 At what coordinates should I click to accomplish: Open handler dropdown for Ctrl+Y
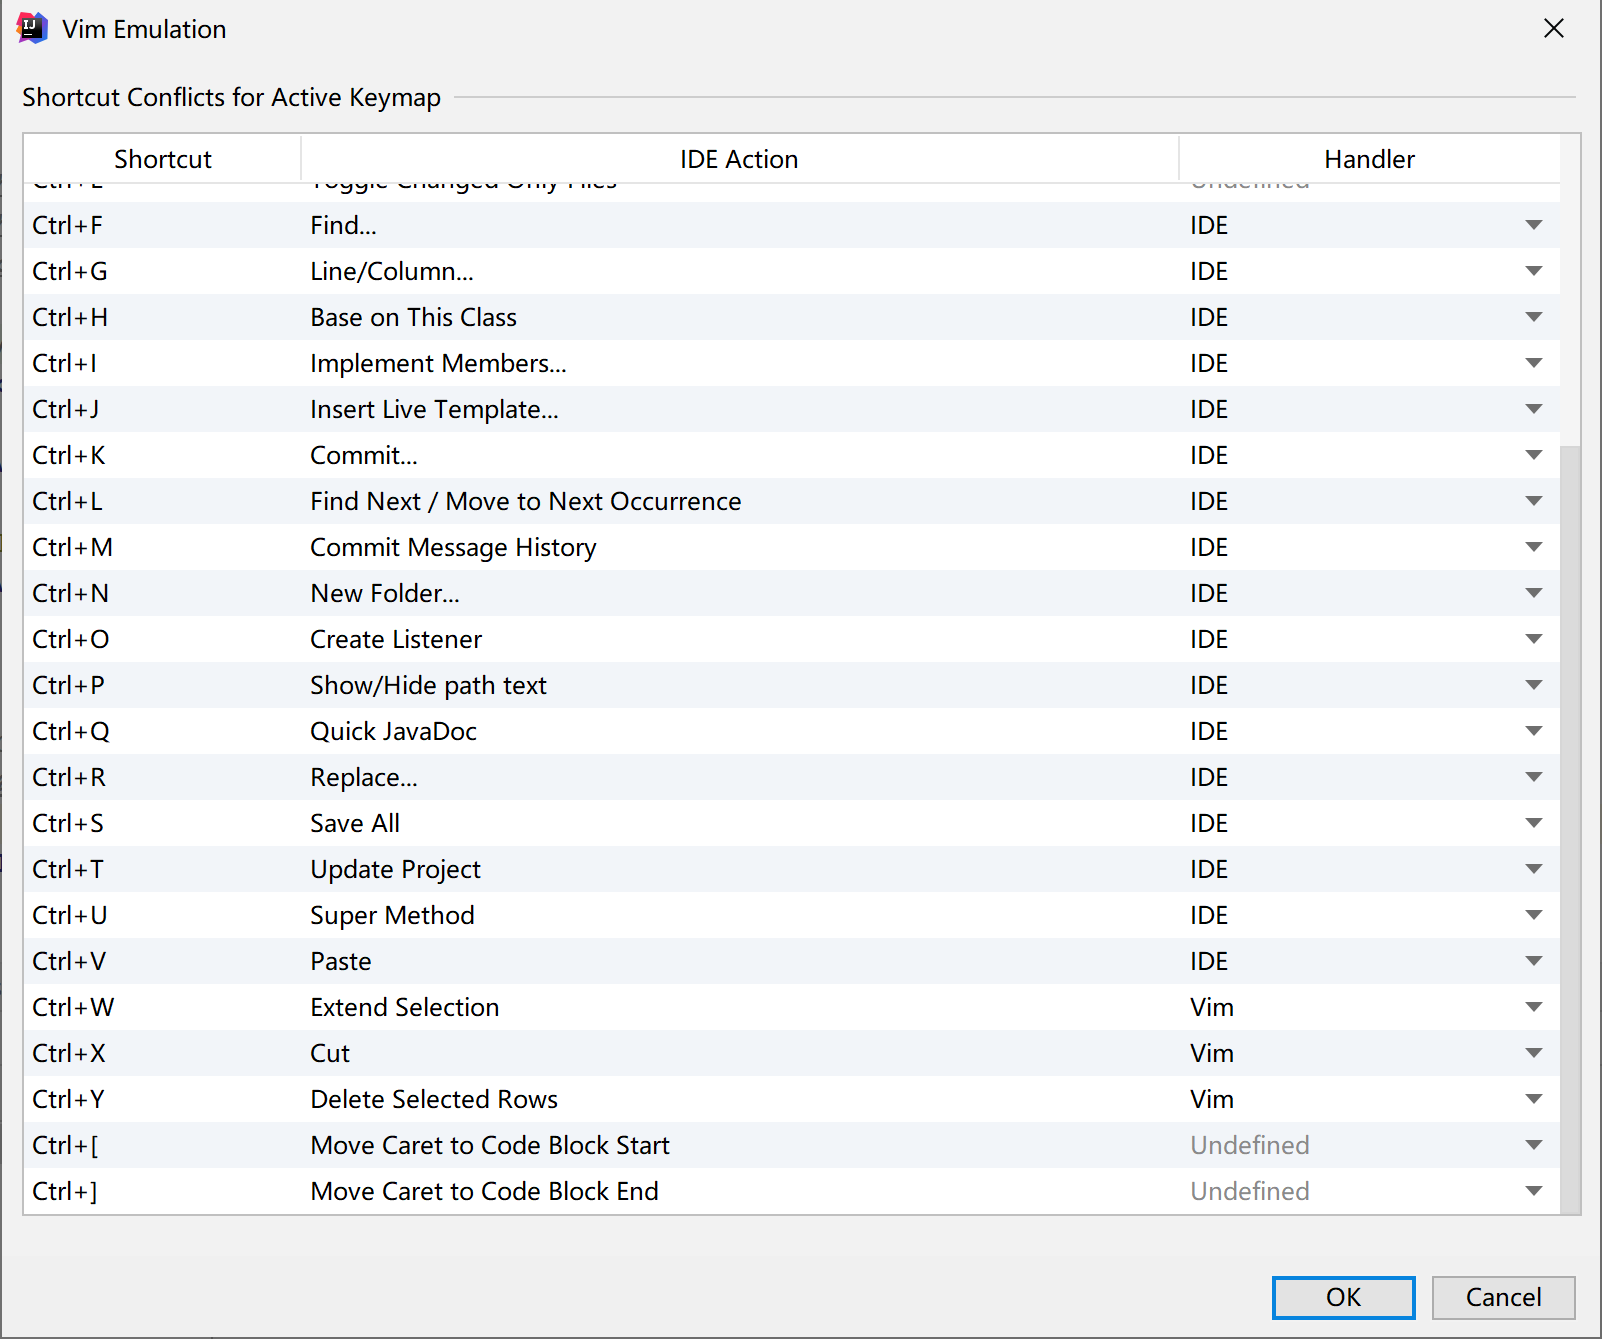tap(1534, 1099)
